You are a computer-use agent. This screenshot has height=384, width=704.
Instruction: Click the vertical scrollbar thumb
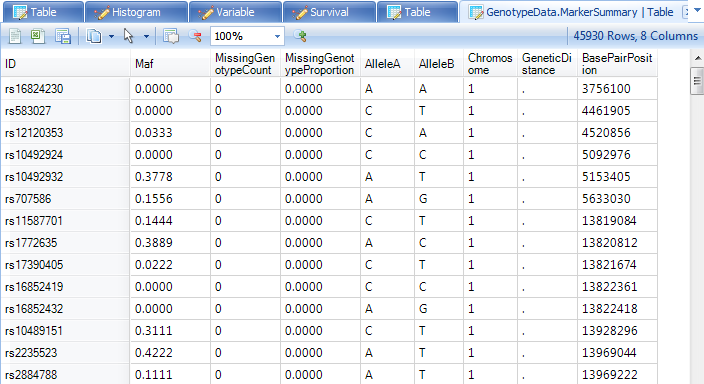pos(697,81)
